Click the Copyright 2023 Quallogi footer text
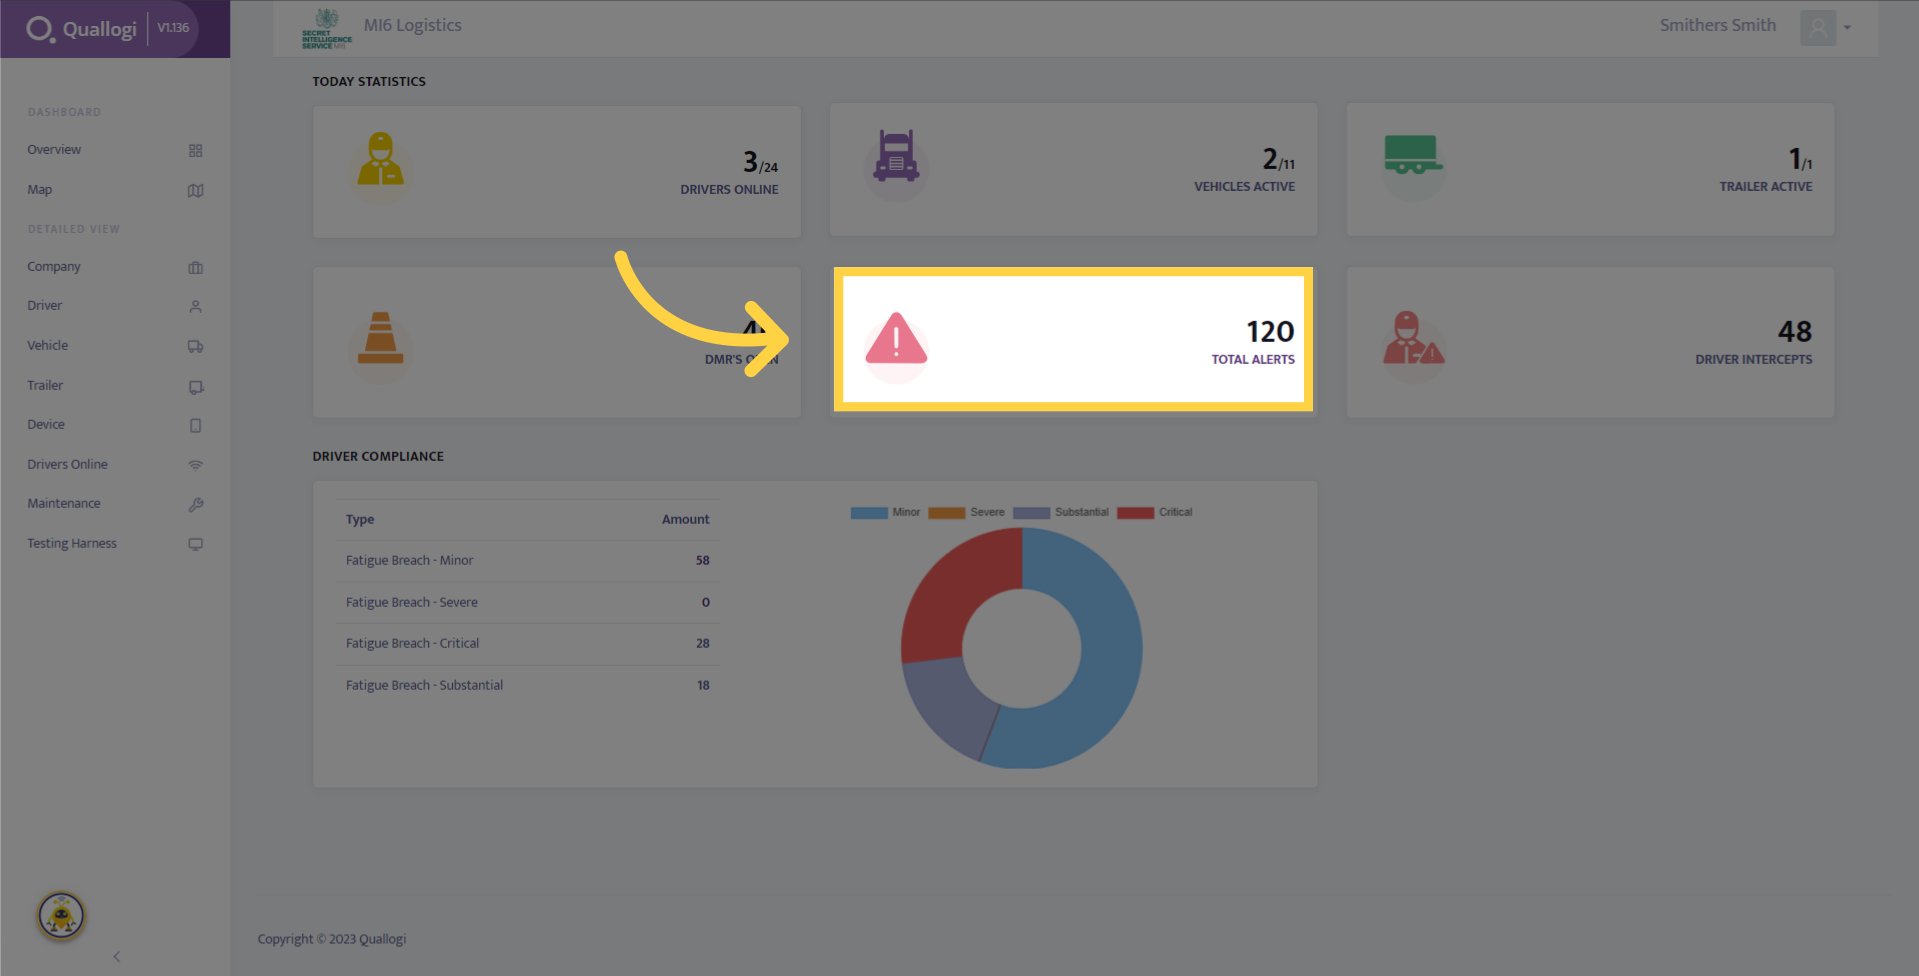Image resolution: width=1919 pixels, height=976 pixels. tap(332, 940)
